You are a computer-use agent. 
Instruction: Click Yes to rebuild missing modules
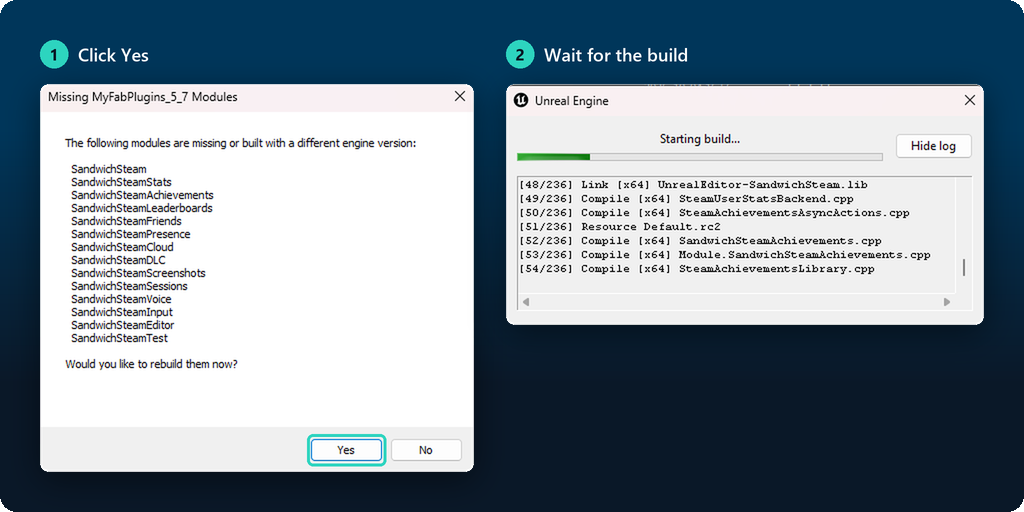[346, 450]
